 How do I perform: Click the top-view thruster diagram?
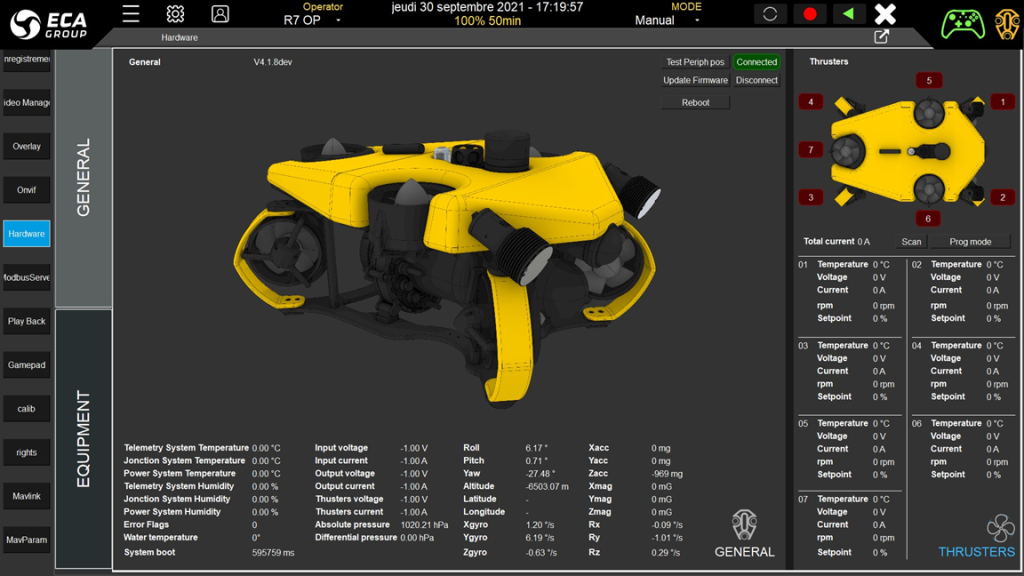(908, 152)
